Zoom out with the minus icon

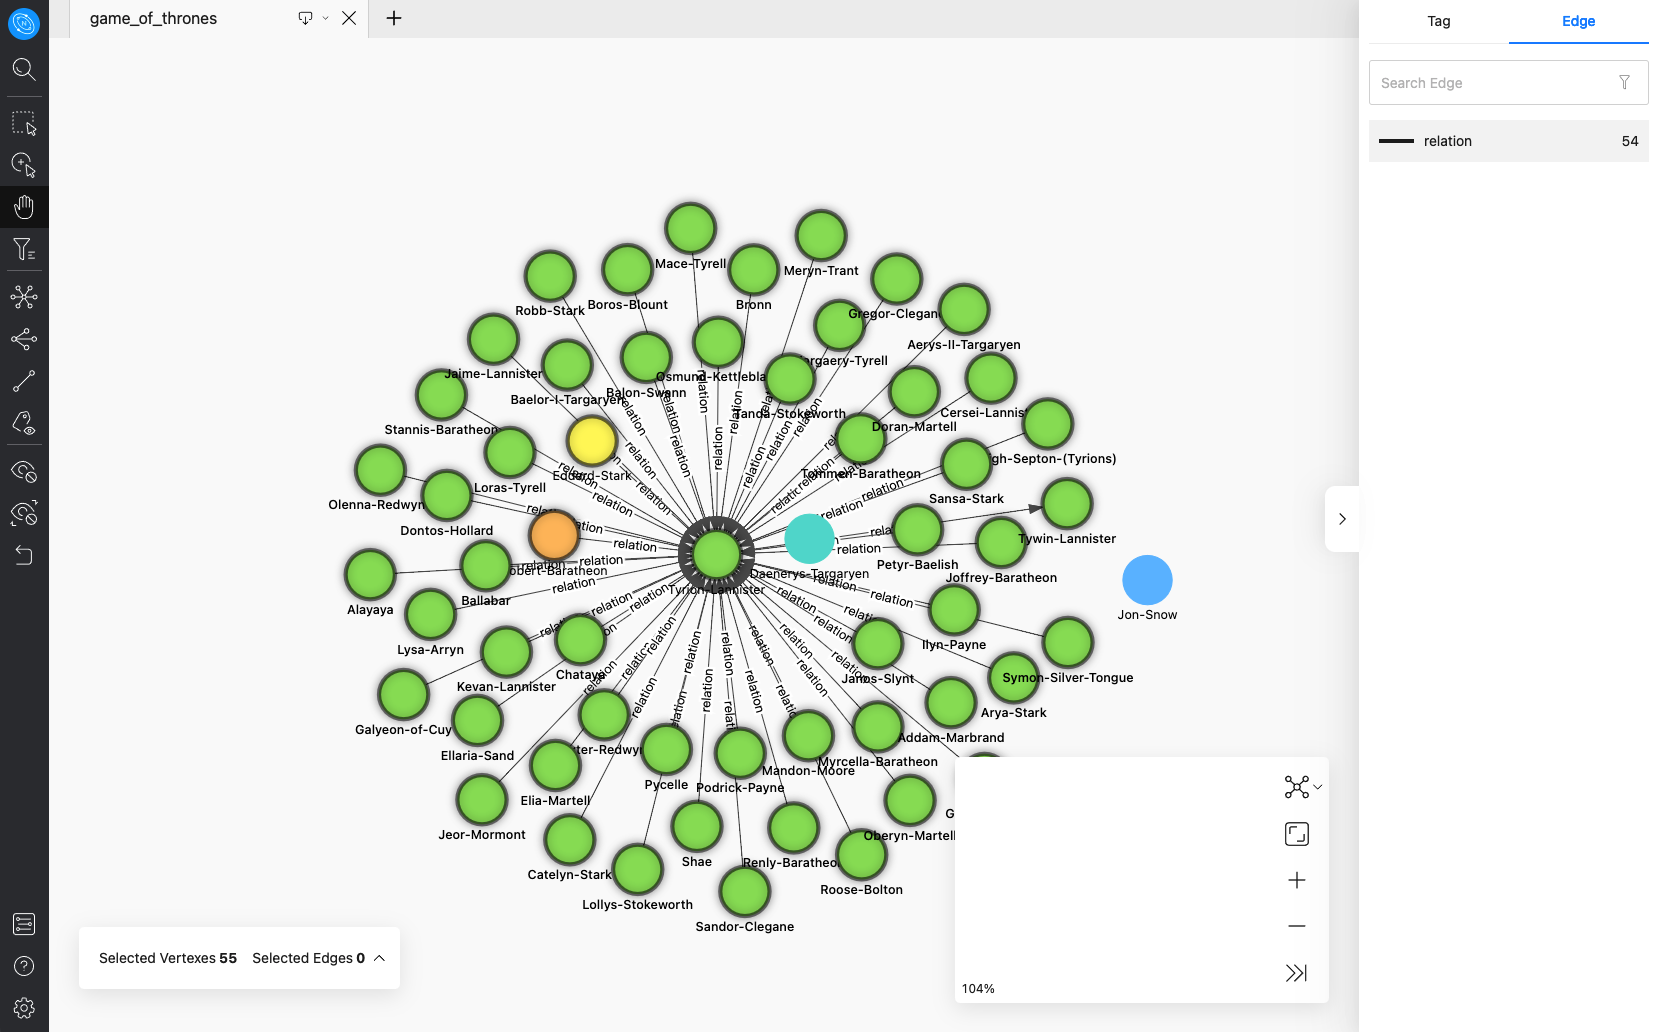tap(1297, 926)
